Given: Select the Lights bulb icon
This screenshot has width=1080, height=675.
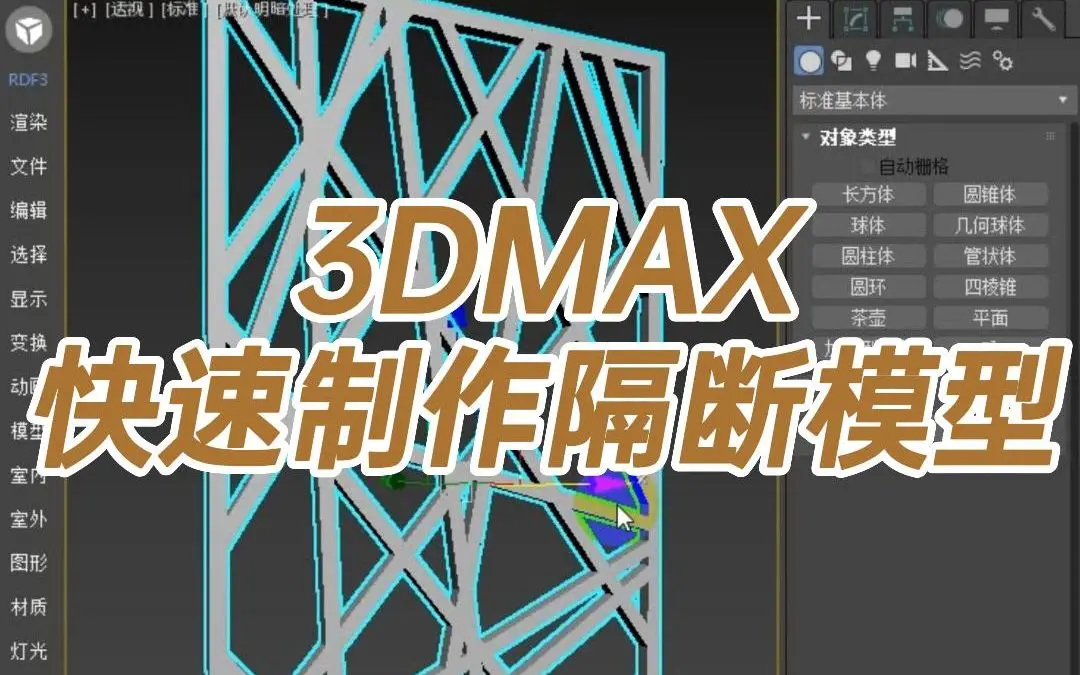Looking at the screenshot, I should pos(873,61).
